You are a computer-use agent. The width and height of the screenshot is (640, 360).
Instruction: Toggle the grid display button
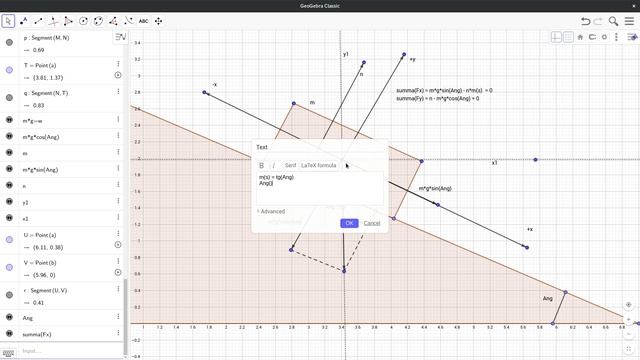[568, 37]
